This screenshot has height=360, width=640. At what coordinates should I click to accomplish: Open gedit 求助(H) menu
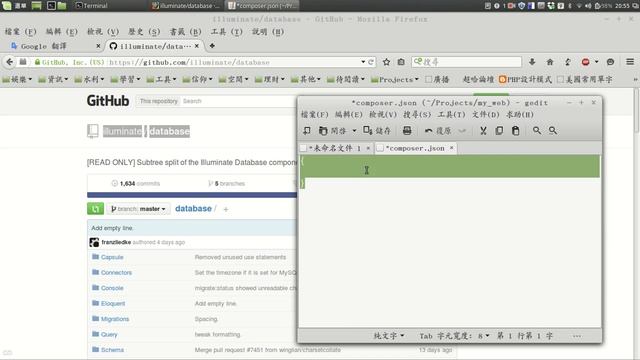pyautogui.click(x=520, y=115)
